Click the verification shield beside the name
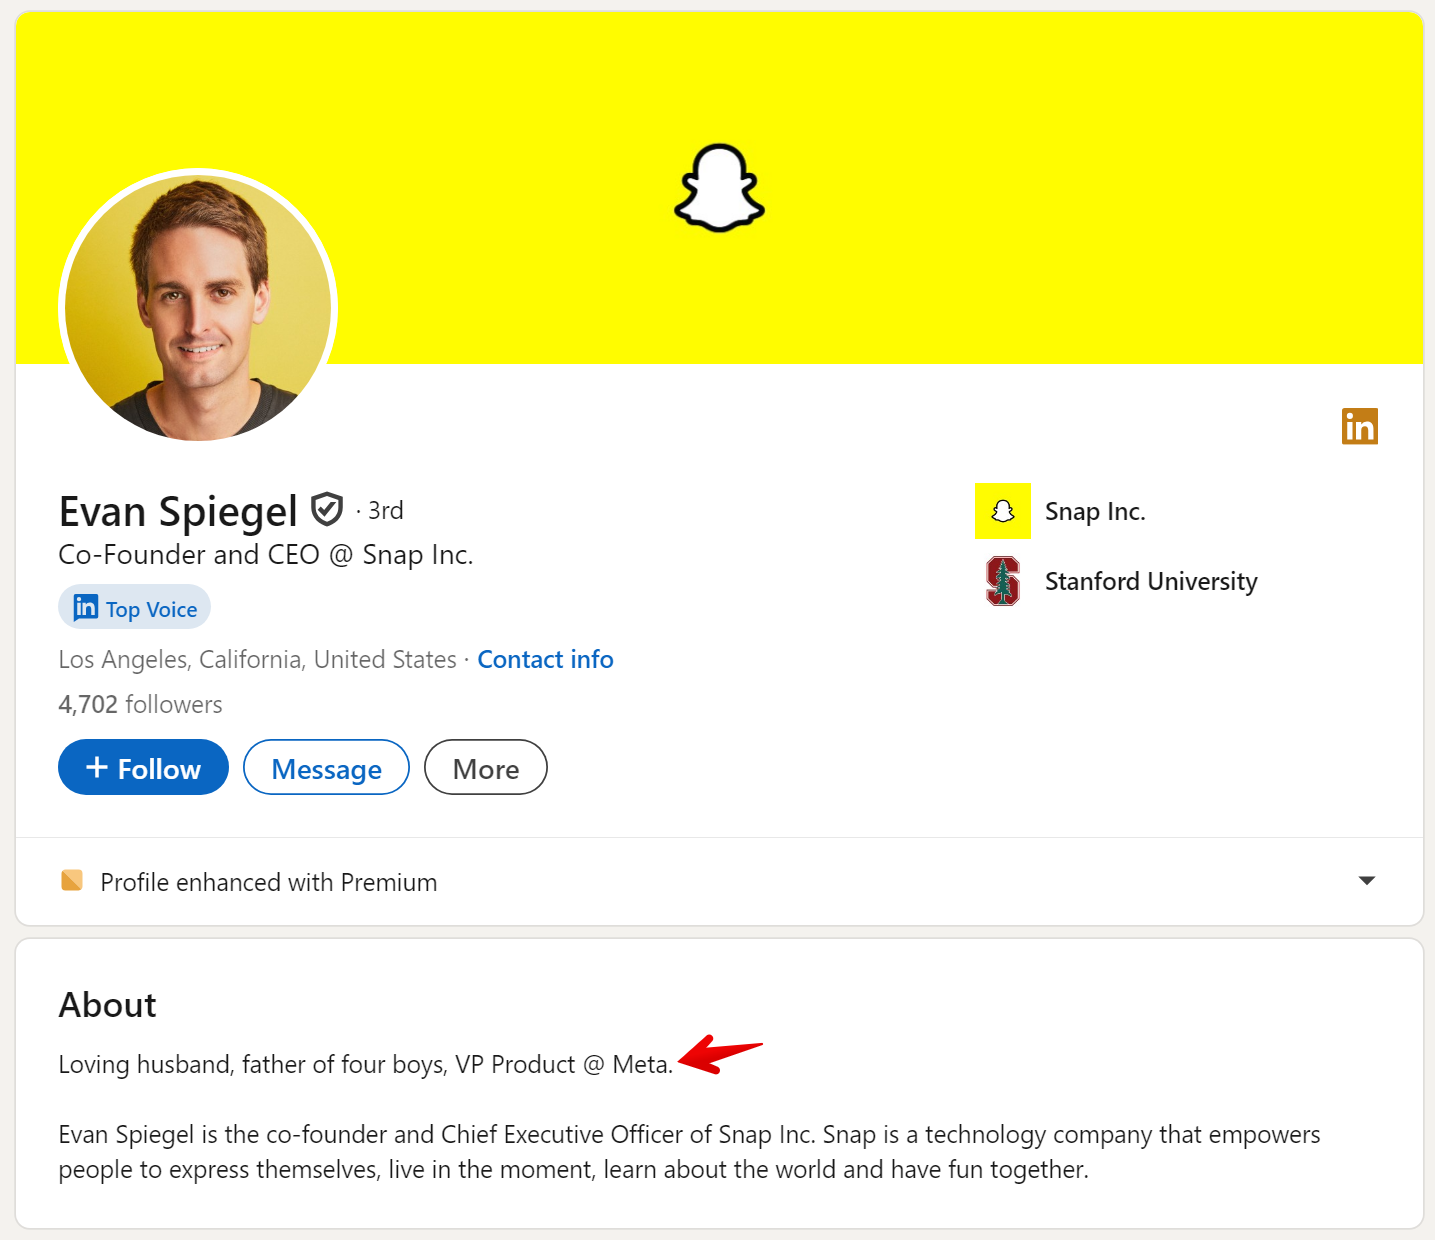 (x=326, y=509)
